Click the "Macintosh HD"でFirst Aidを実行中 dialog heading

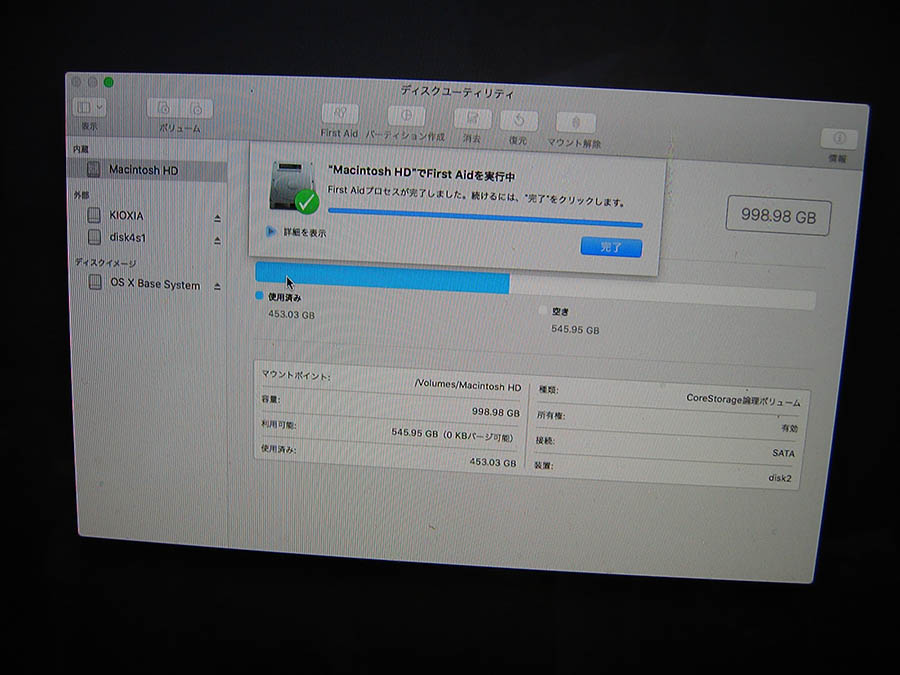pos(422,173)
